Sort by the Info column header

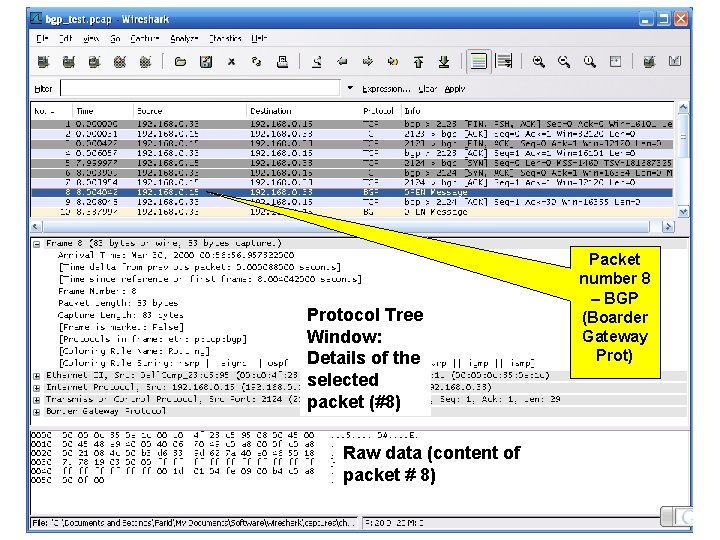click(537, 111)
